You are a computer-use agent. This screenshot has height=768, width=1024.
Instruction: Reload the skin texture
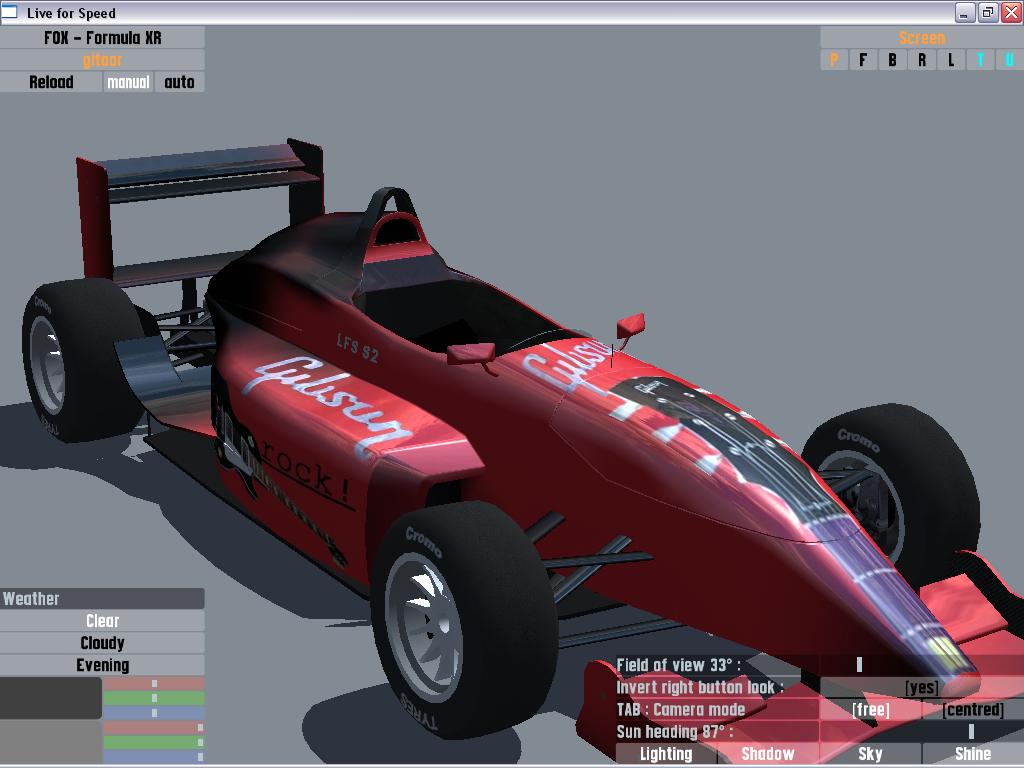click(51, 82)
